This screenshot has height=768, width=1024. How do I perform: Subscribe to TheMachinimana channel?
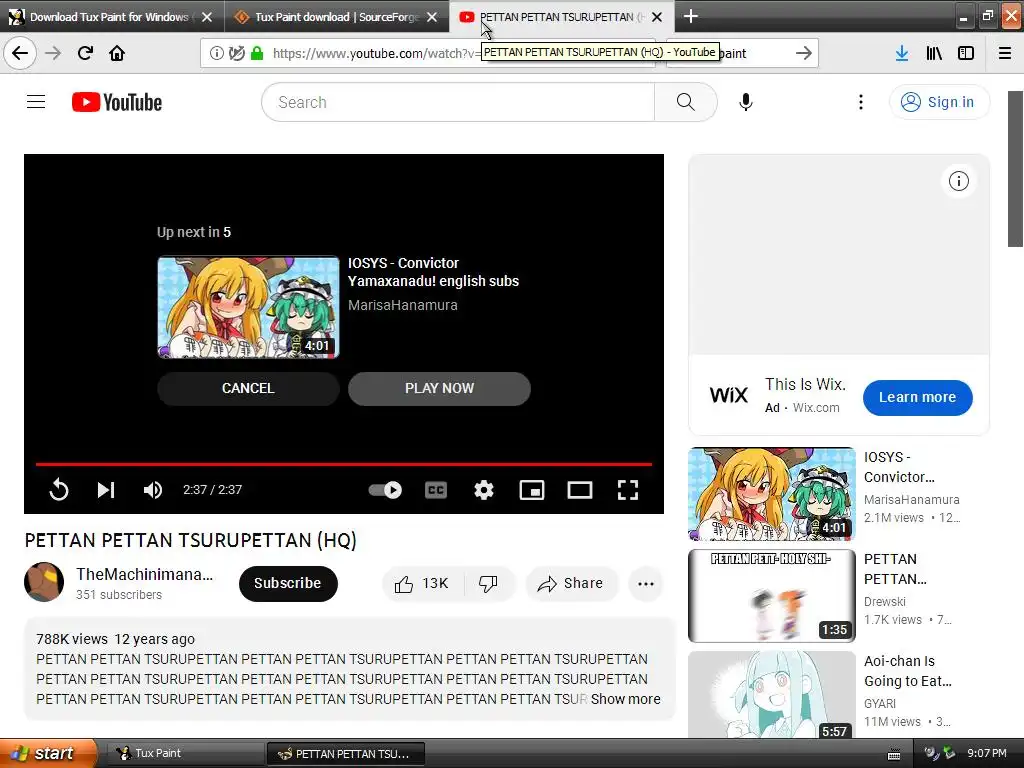[x=288, y=583]
